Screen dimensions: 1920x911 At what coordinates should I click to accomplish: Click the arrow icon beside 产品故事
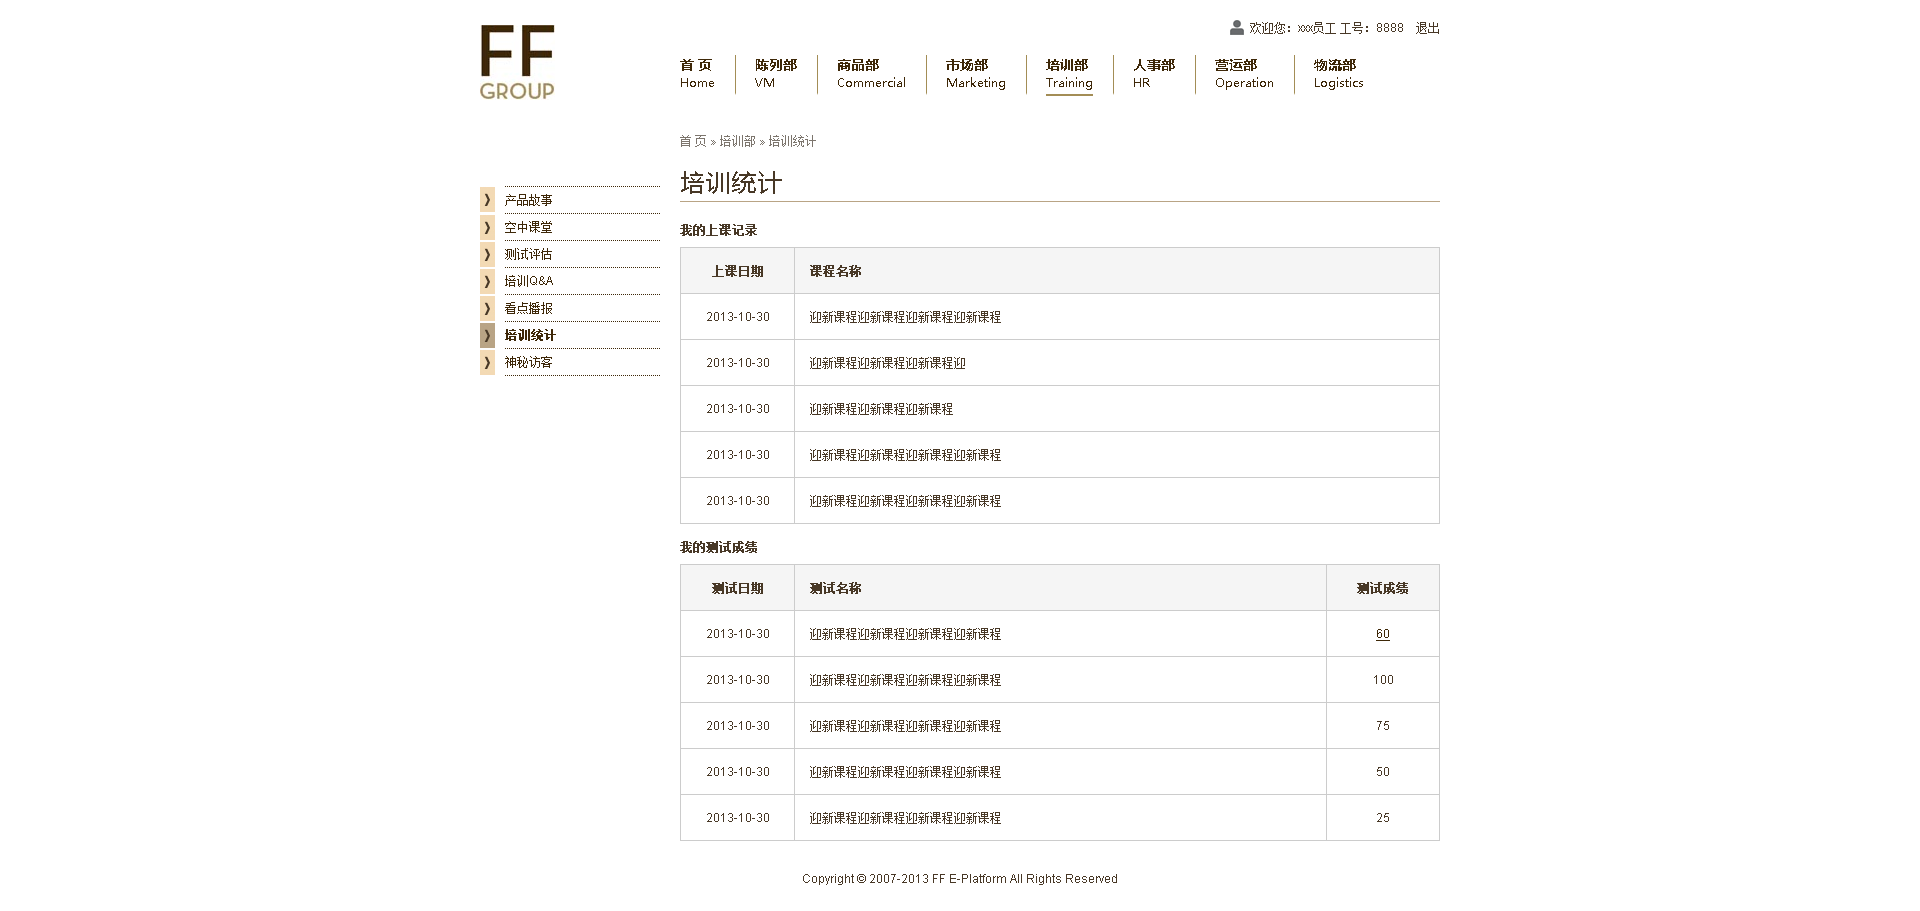[x=487, y=200]
